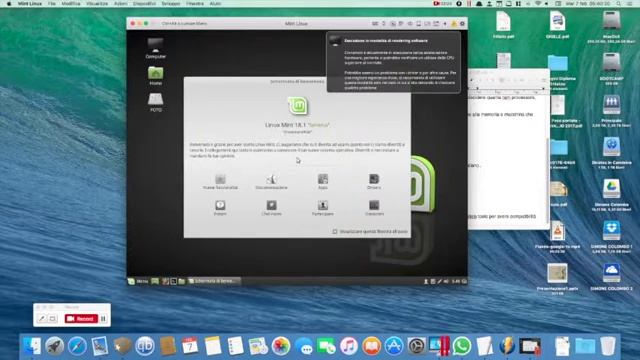This screenshot has height=360, width=640.
Task: Open Parallels configuration gear icon
Action: point(462,24)
